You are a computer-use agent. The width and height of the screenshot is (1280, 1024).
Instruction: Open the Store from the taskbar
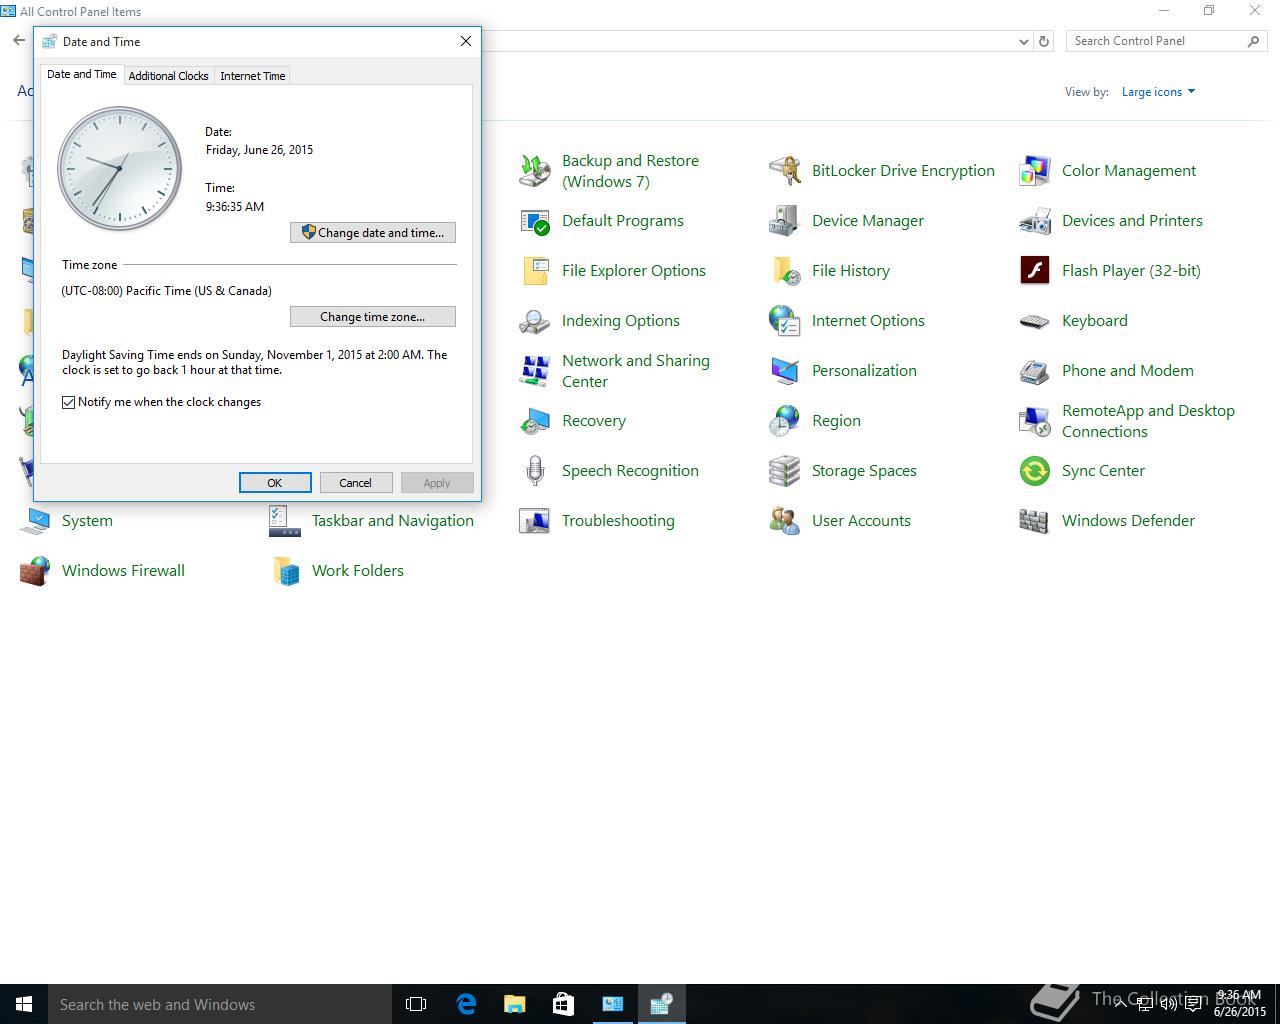point(563,1004)
